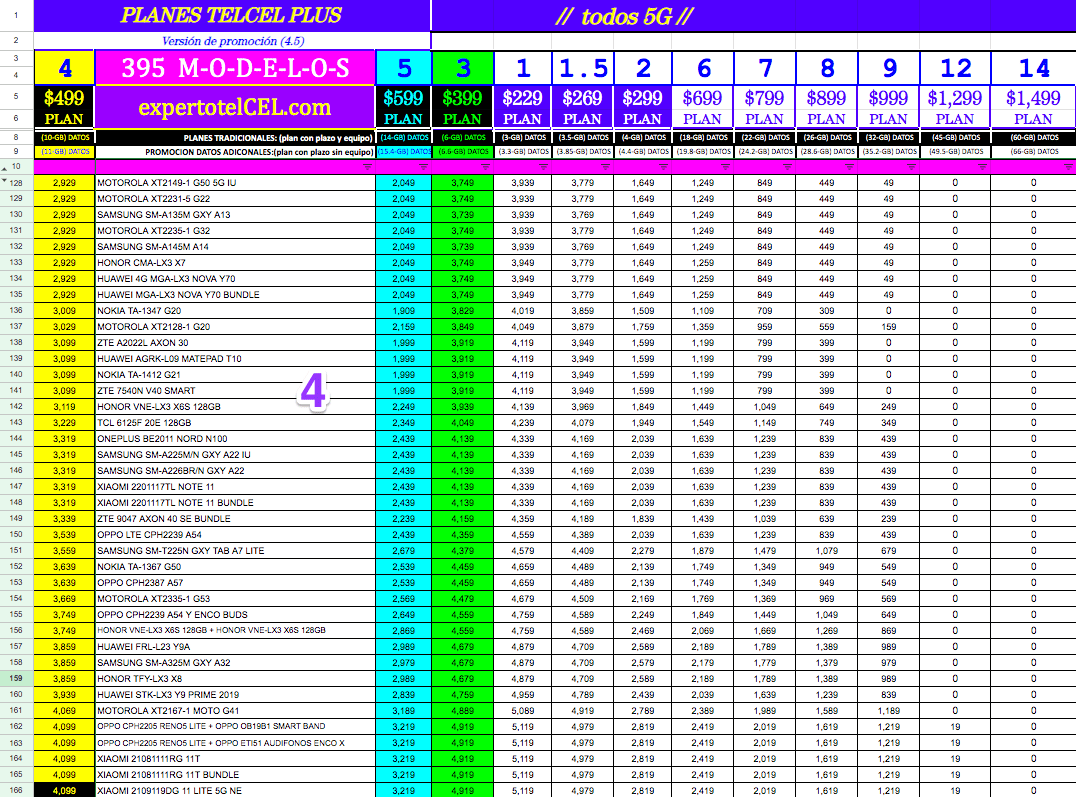This screenshot has width=1076, height=797.
Task: Select row header 166
Action: pos(16,790)
